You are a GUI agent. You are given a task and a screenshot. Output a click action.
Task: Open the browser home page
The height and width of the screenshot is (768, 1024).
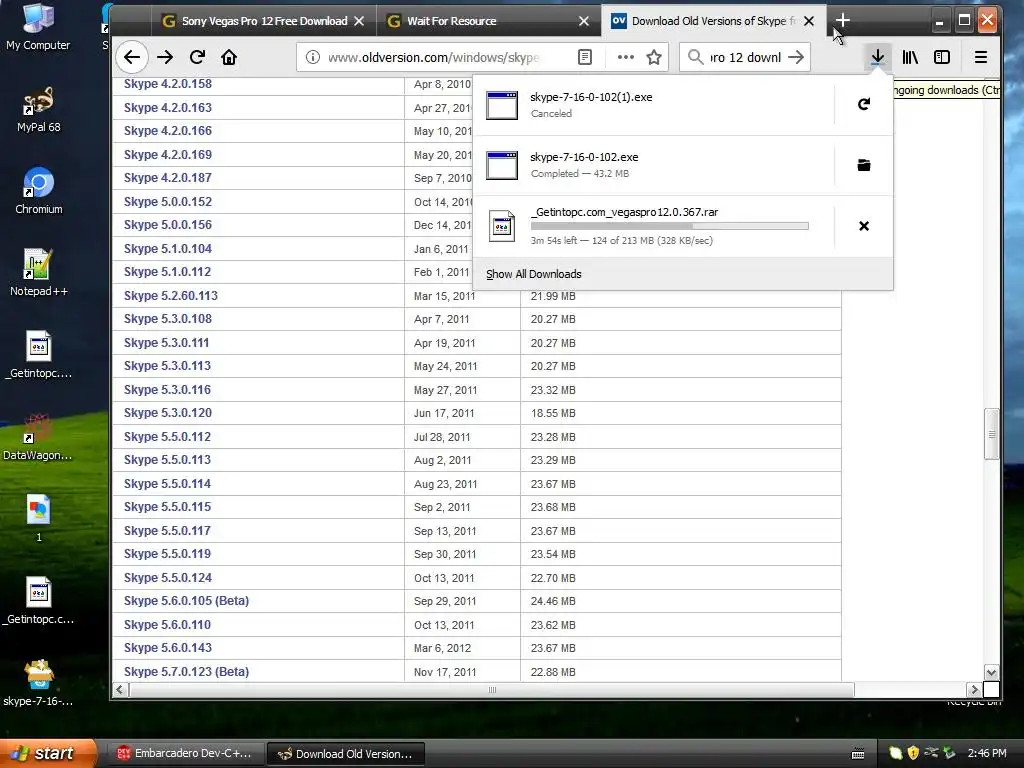(229, 57)
